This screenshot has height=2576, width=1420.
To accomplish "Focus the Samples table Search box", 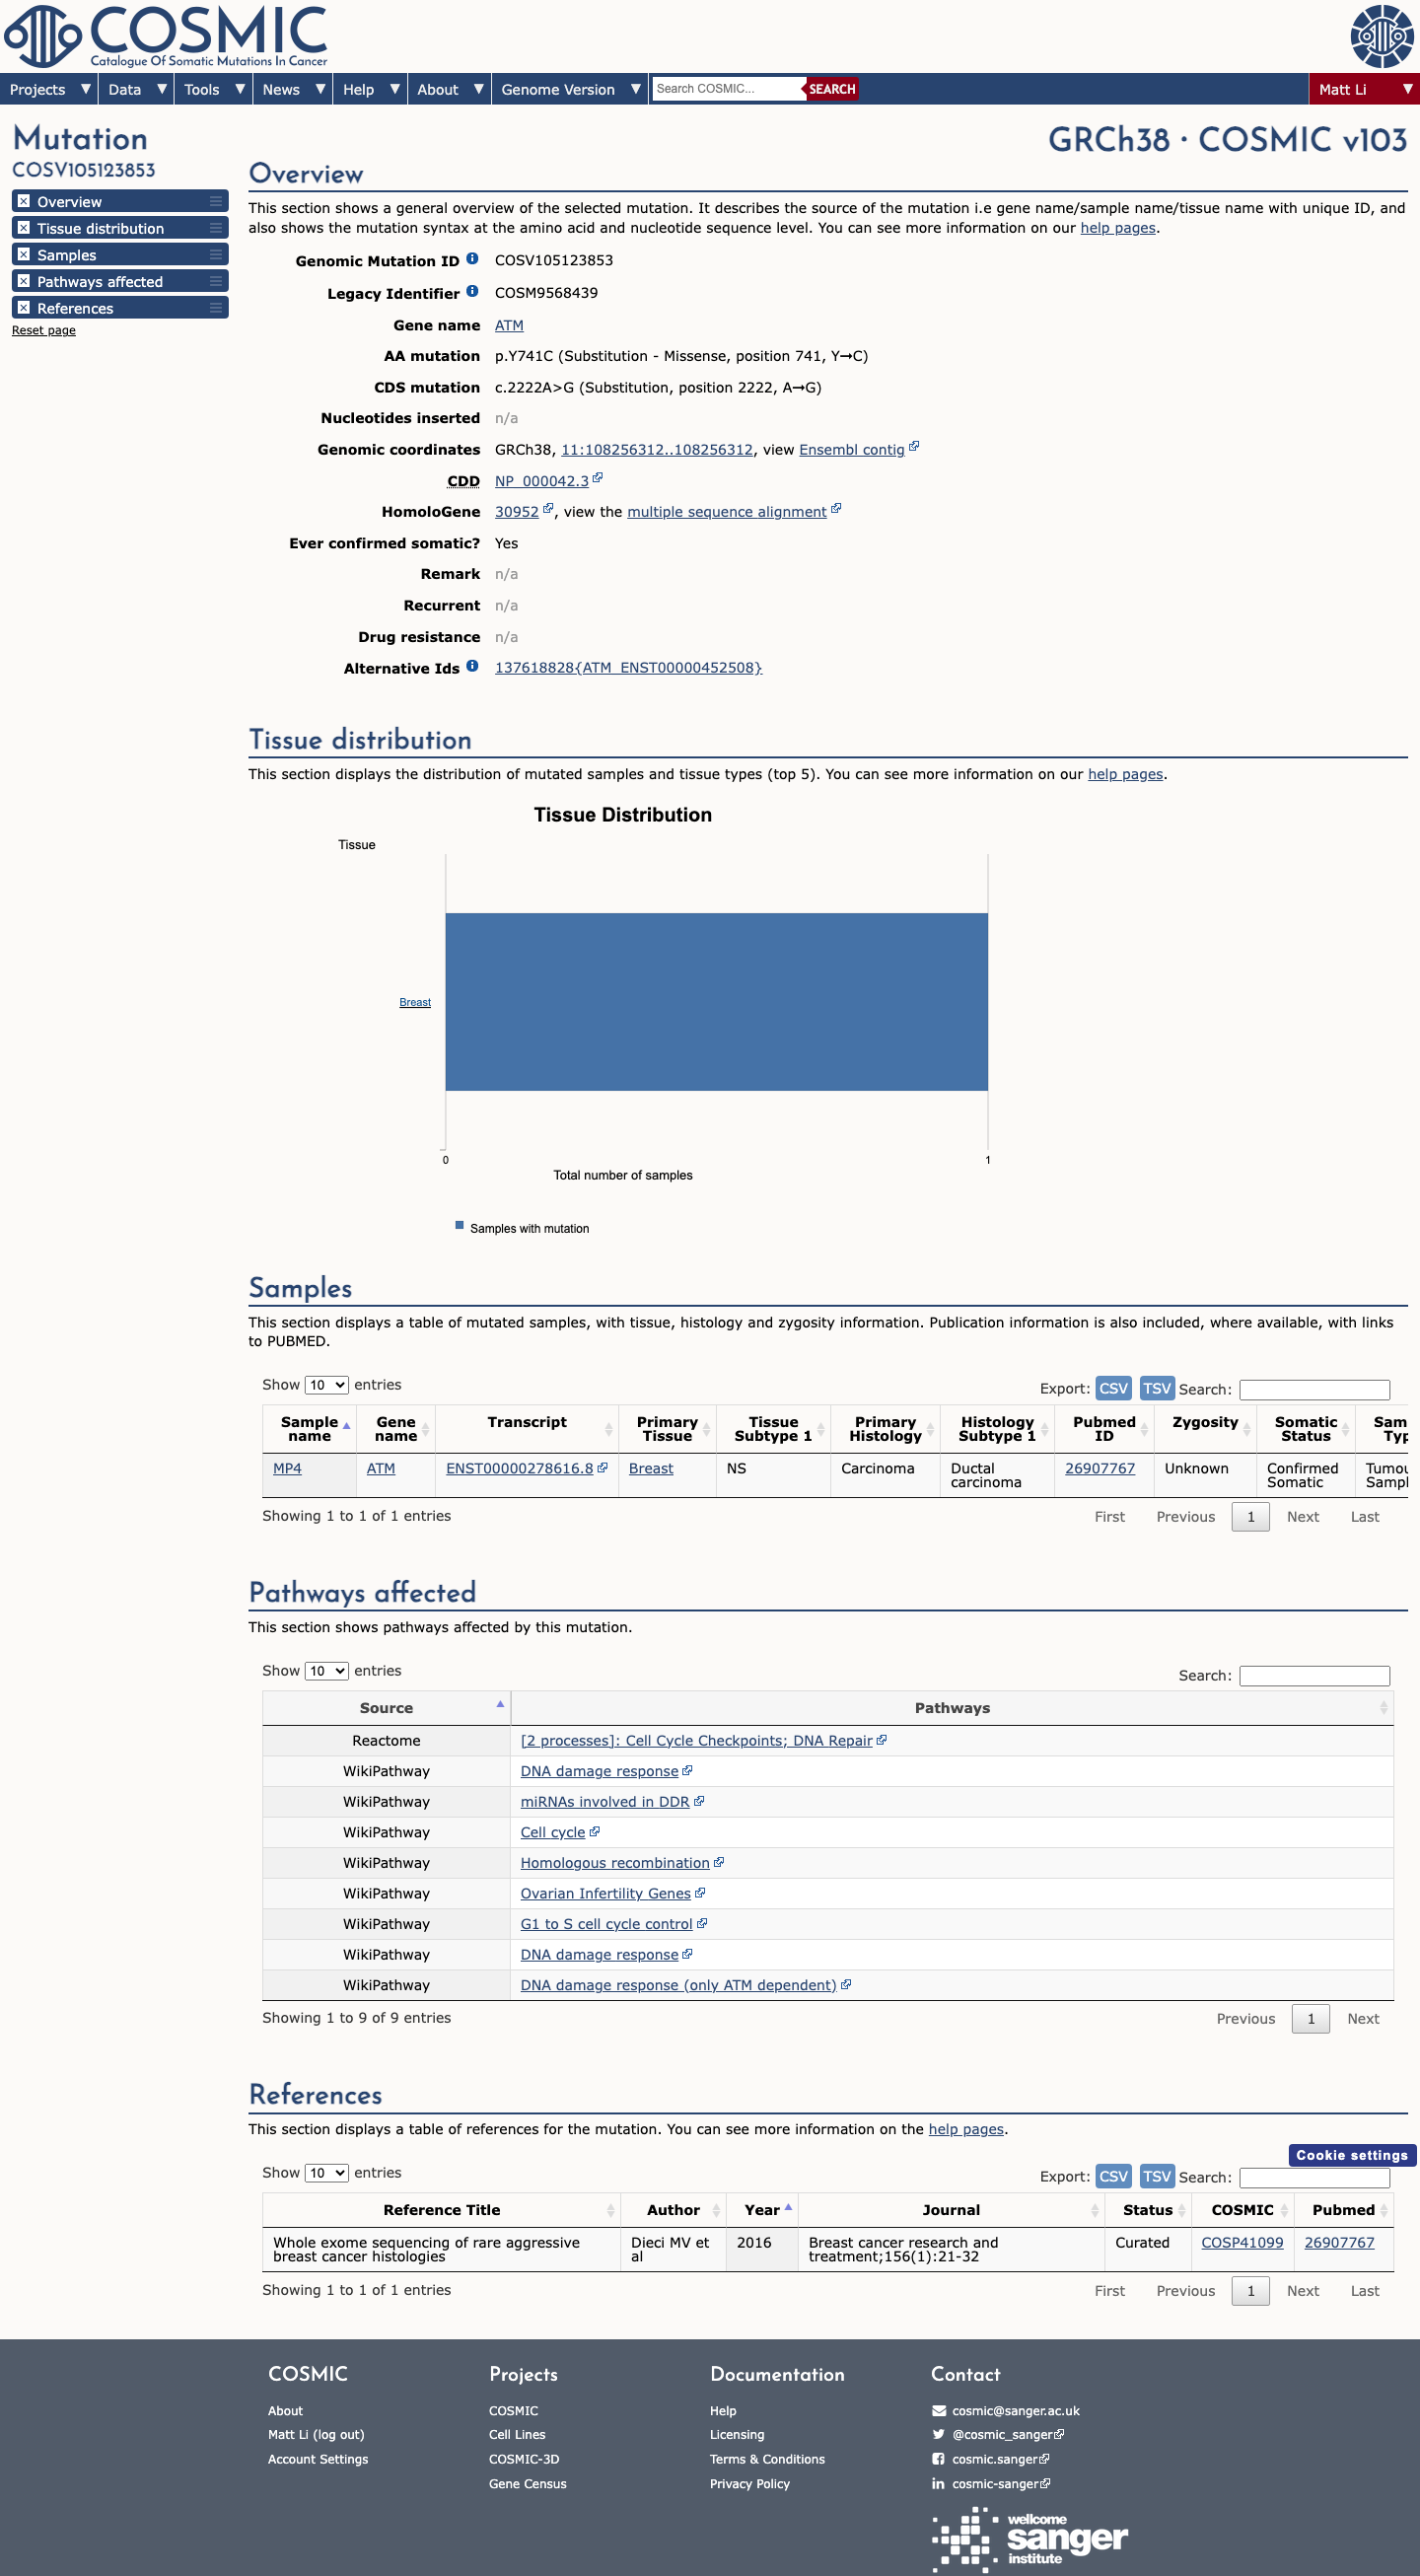I will (x=1314, y=1389).
